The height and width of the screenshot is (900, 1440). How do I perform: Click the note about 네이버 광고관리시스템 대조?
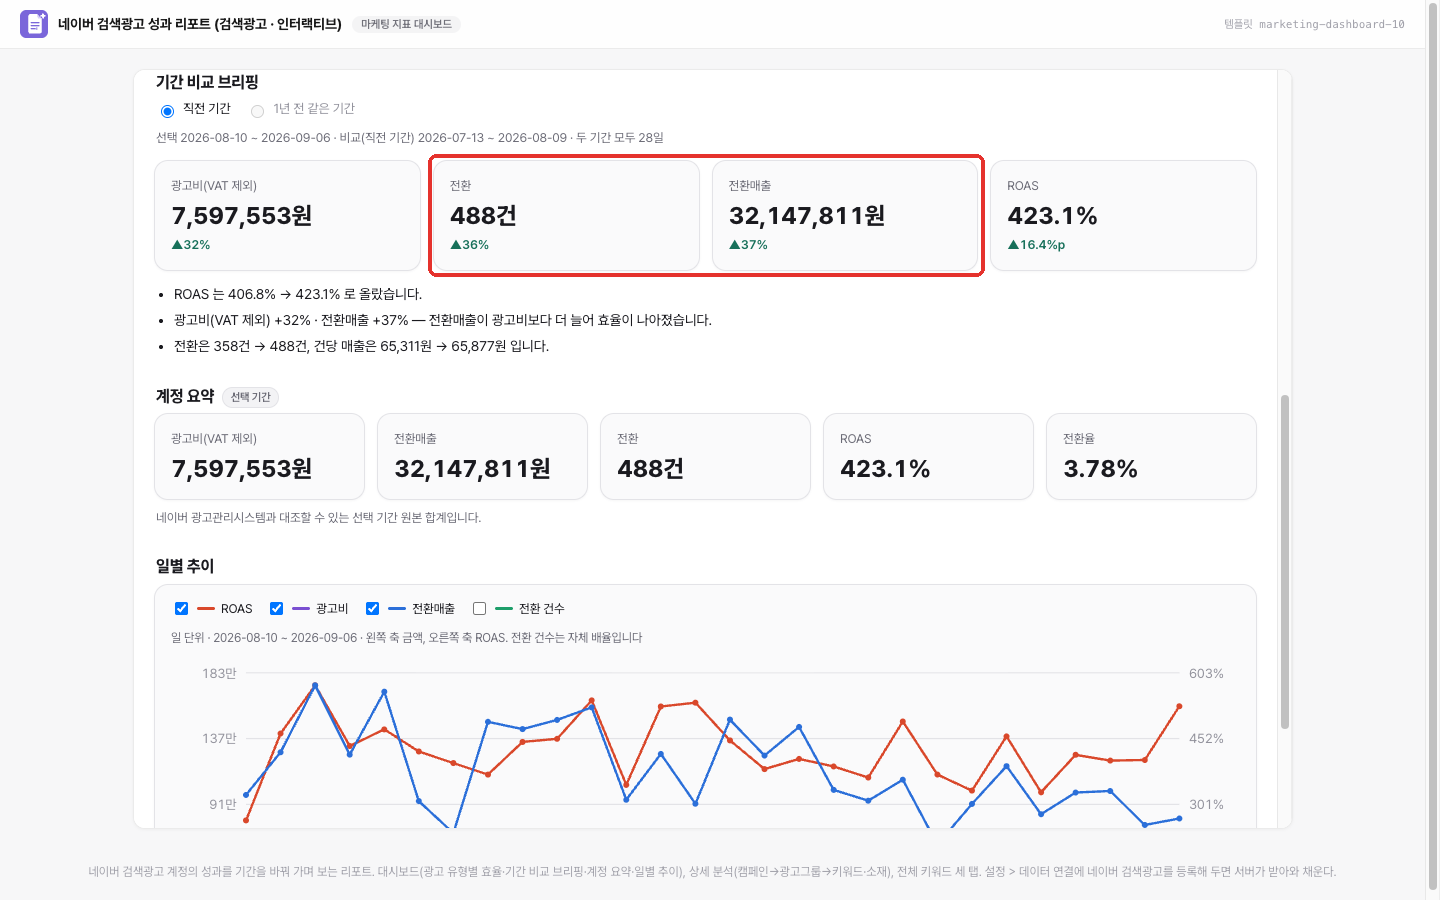coord(319,518)
